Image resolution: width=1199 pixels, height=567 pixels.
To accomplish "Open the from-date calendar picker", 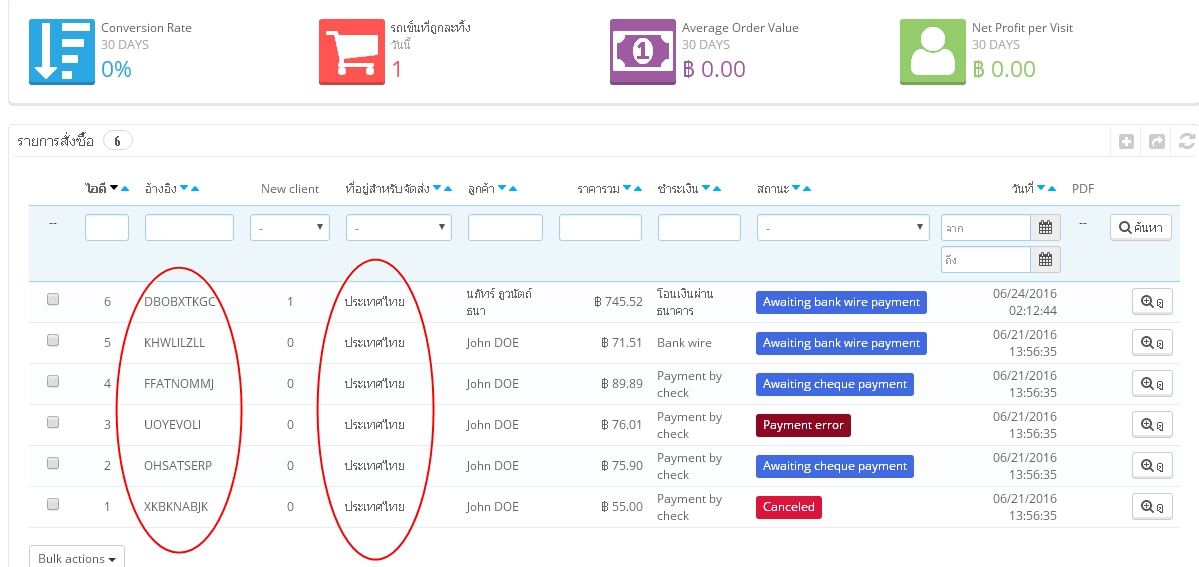I will tap(1046, 227).
